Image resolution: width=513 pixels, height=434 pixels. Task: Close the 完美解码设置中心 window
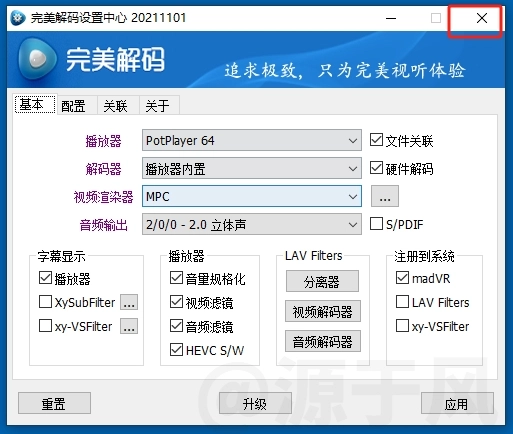pyautogui.click(x=482, y=18)
